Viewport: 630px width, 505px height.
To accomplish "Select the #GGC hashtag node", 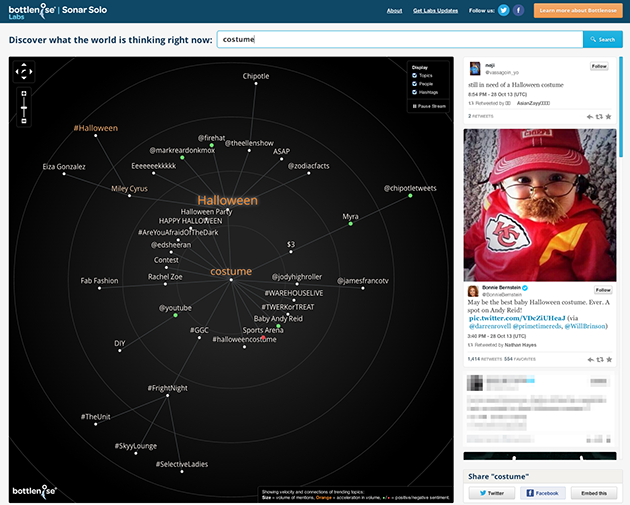I will click(x=199, y=330).
